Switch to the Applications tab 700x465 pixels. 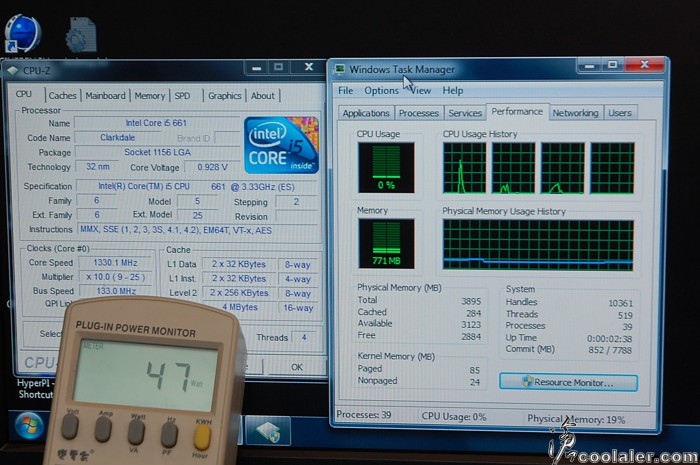(366, 113)
